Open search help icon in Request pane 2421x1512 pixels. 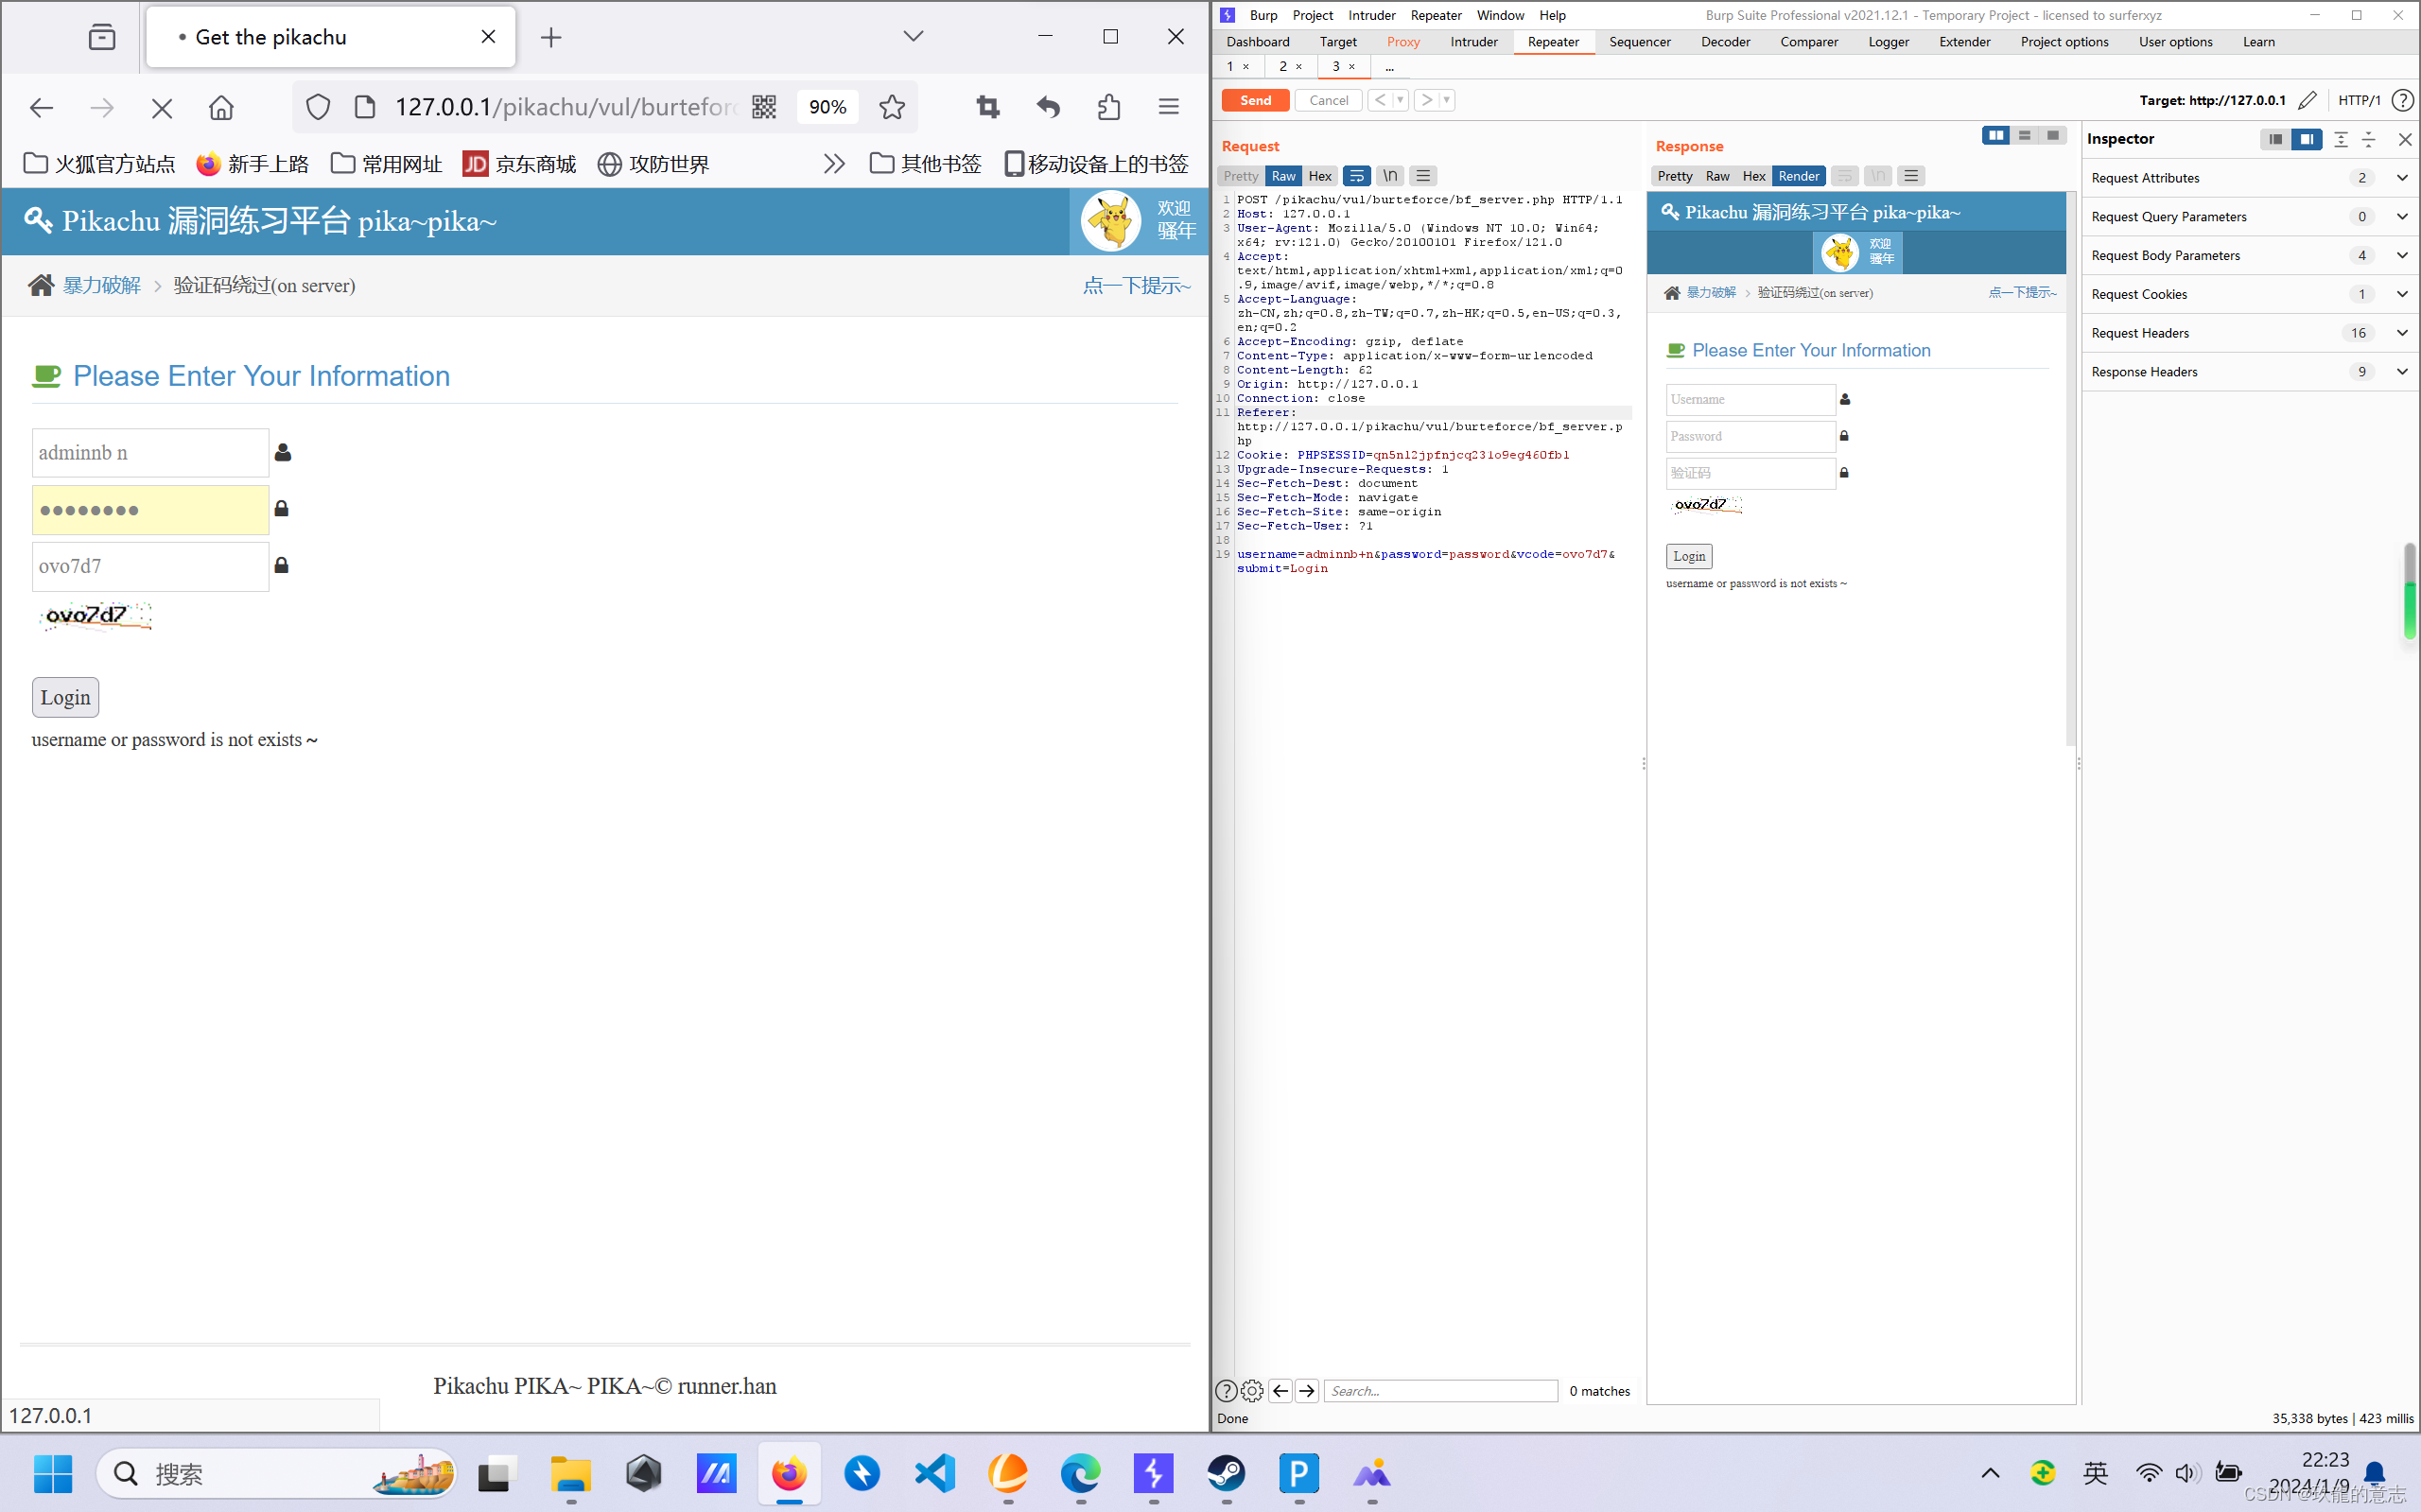[1226, 1391]
